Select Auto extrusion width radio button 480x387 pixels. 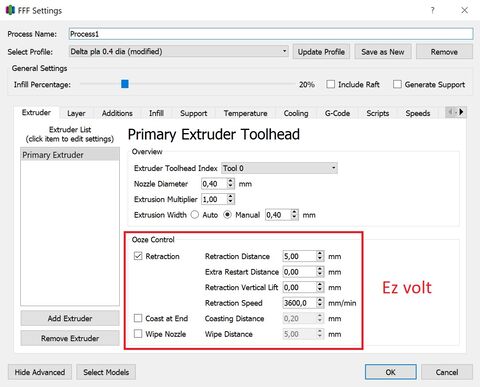195,215
